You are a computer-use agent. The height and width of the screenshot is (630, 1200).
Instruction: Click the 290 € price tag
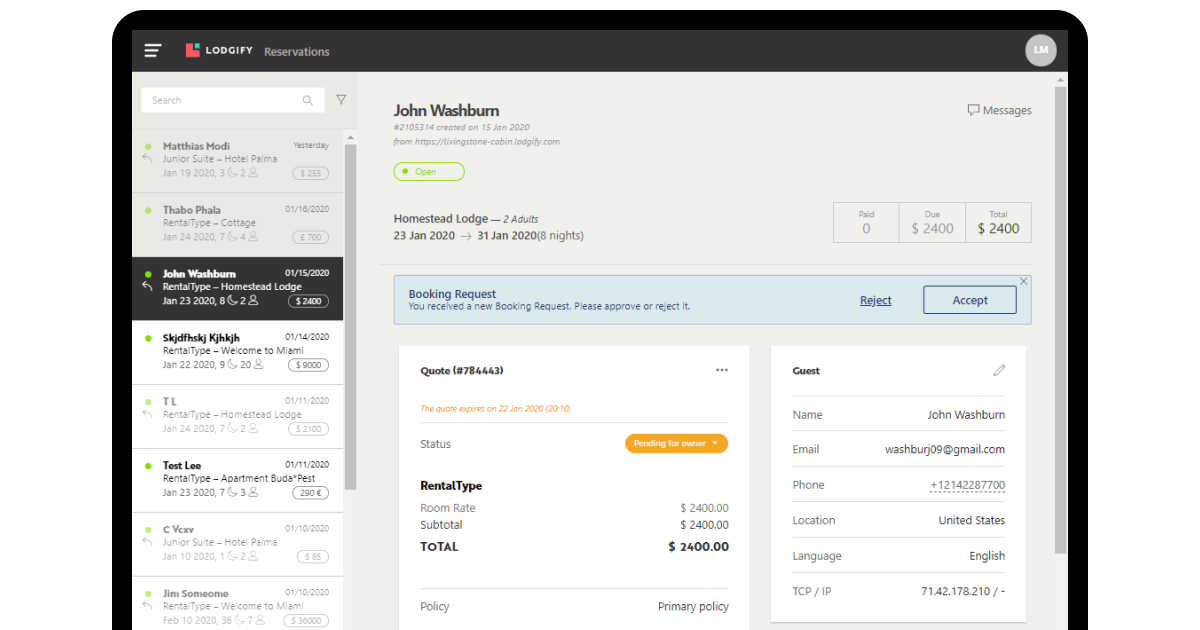[311, 493]
